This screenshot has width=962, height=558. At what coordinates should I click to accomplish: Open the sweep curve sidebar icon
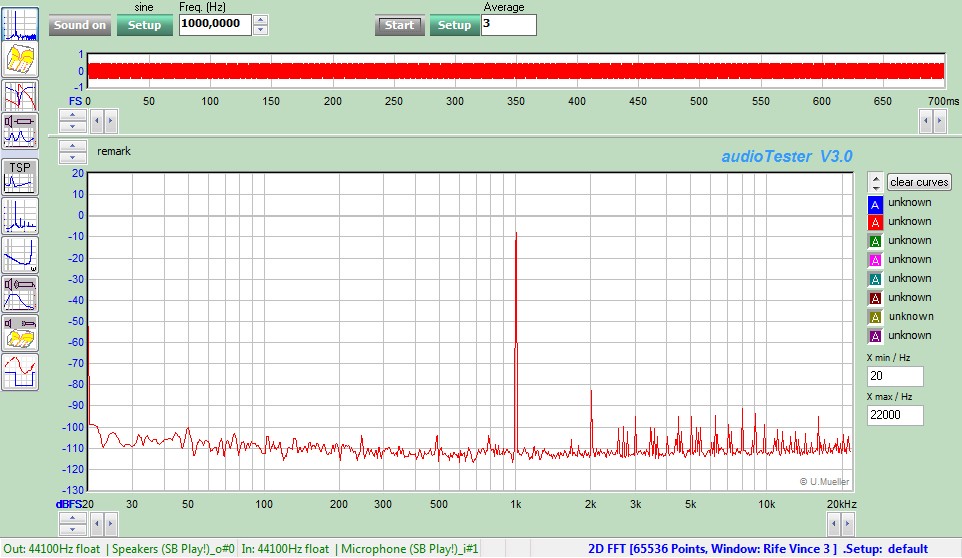tap(20, 255)
